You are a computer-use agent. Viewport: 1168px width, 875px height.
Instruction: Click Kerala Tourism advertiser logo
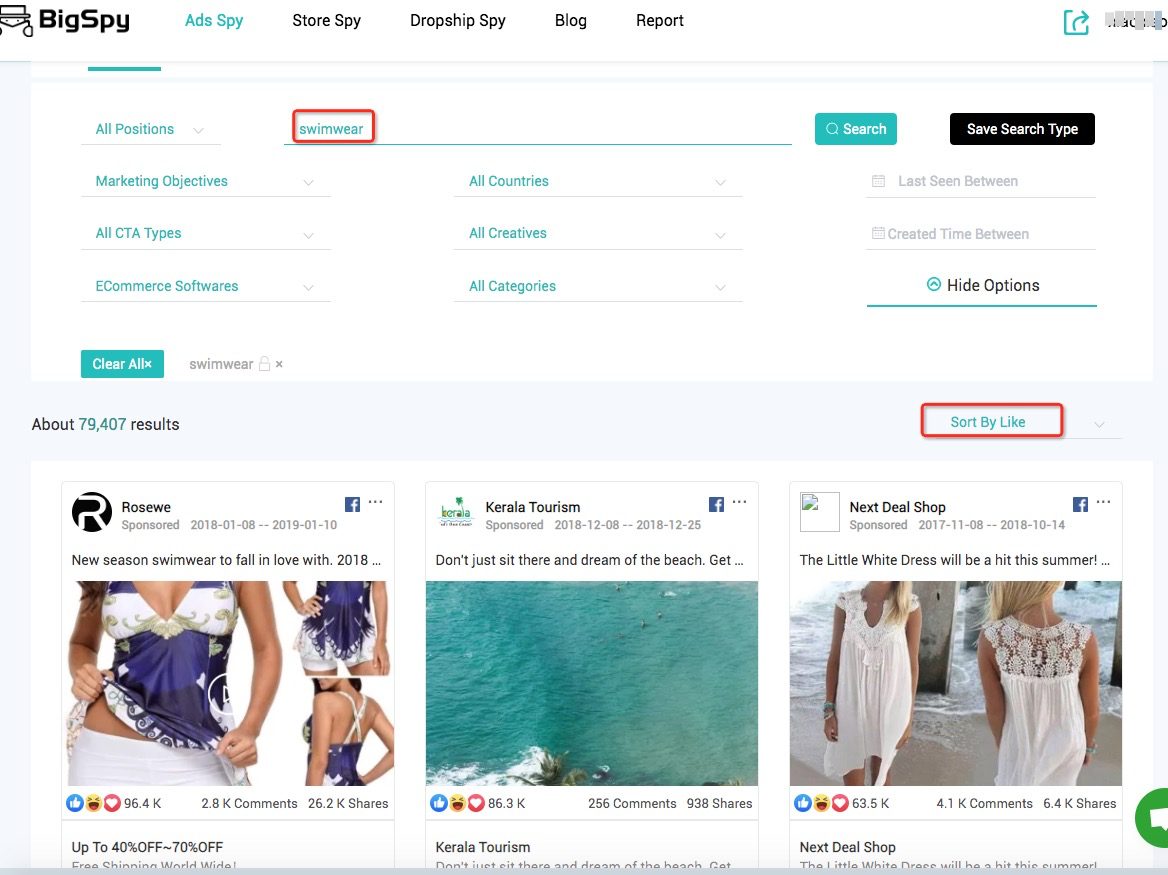(456, 512)
